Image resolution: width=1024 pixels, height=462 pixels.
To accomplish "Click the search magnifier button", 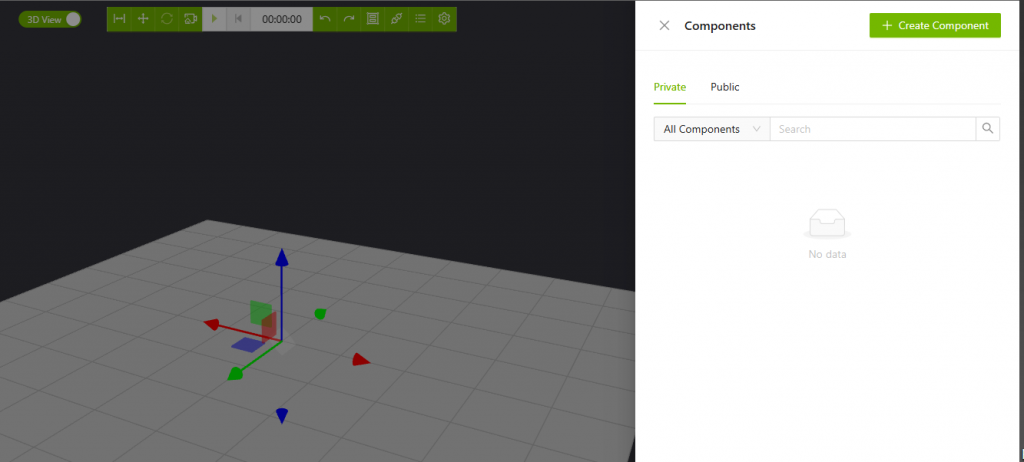I will click(988, 129).
